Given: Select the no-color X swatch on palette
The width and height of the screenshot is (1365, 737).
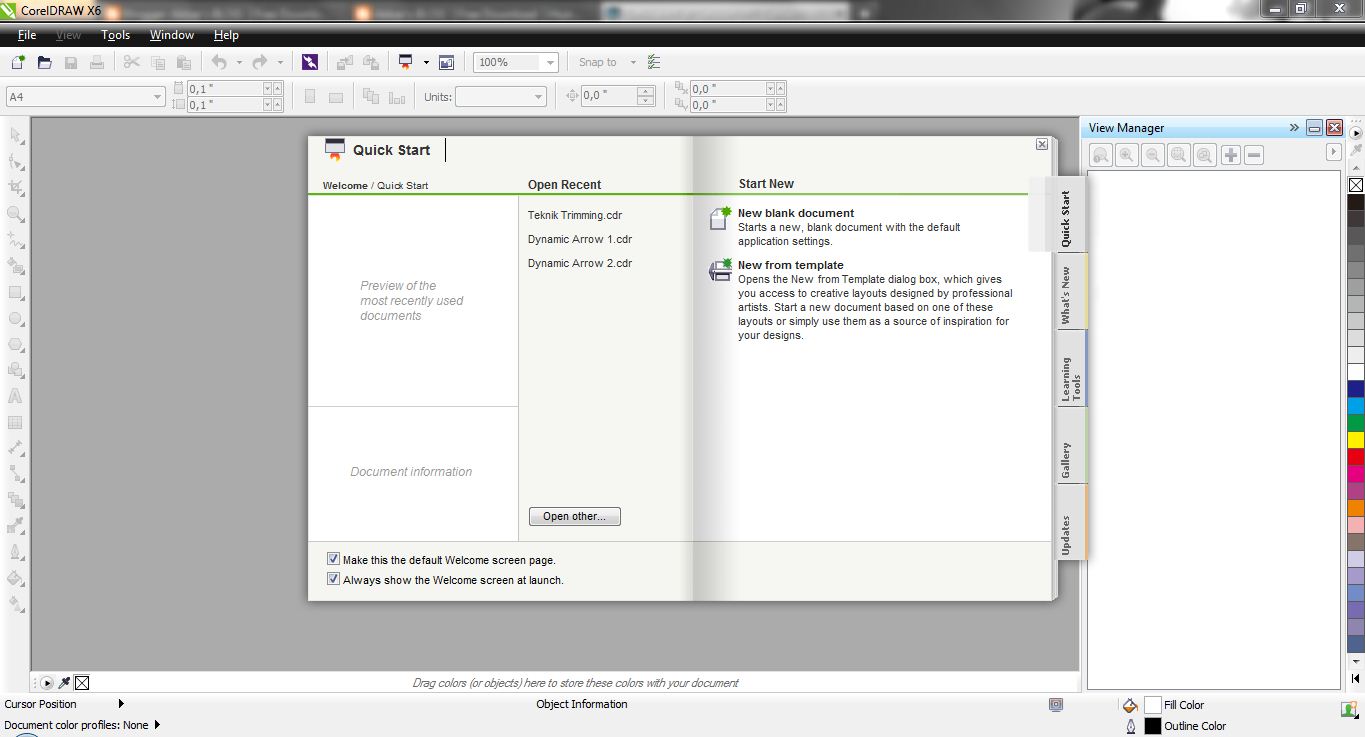Looking at the screenshot, I should (x=1356, y=185).
